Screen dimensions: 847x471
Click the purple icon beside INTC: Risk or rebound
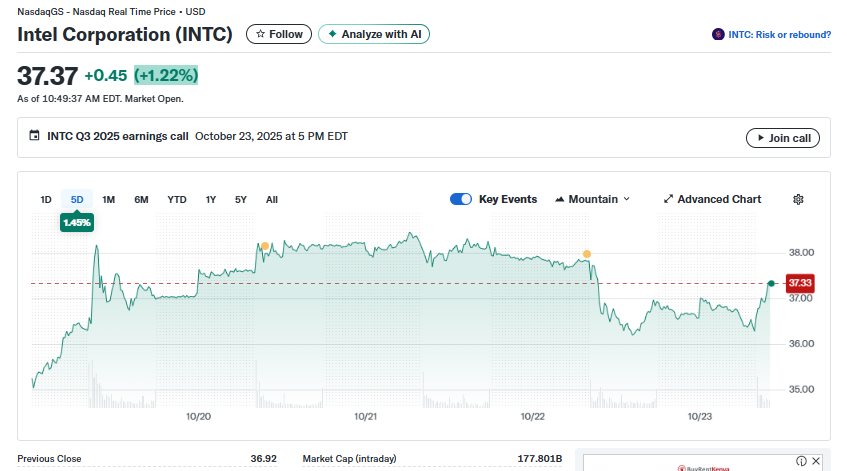[717, 34]
